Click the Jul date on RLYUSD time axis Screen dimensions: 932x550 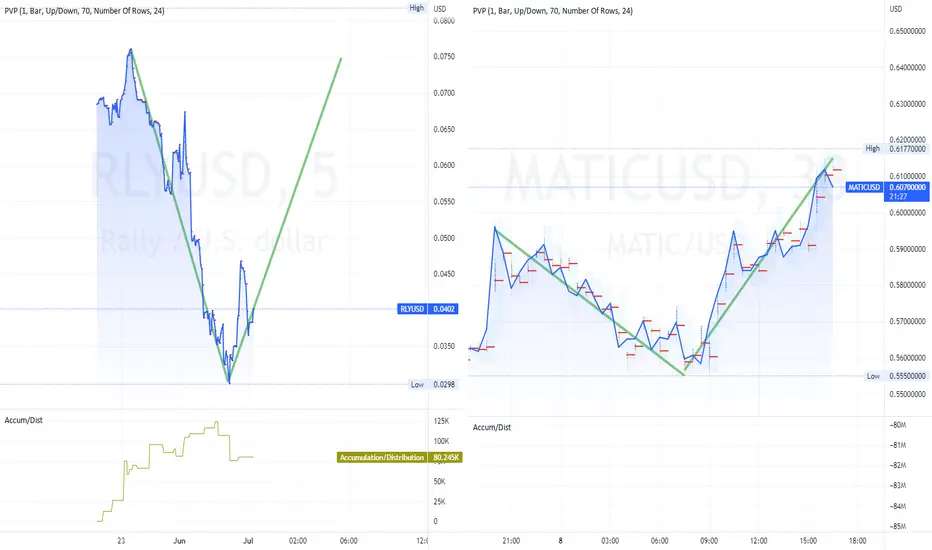pos(248,540)
